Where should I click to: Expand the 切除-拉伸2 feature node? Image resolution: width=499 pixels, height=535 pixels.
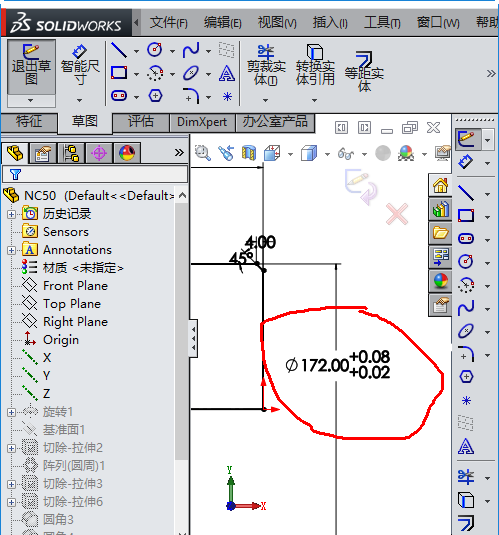(x=11, y=448)
